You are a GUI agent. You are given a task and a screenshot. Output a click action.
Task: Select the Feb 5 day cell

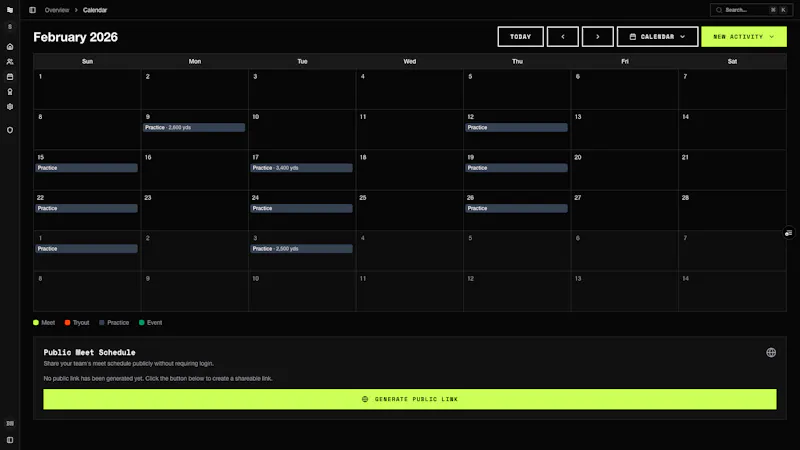[517, 89]
